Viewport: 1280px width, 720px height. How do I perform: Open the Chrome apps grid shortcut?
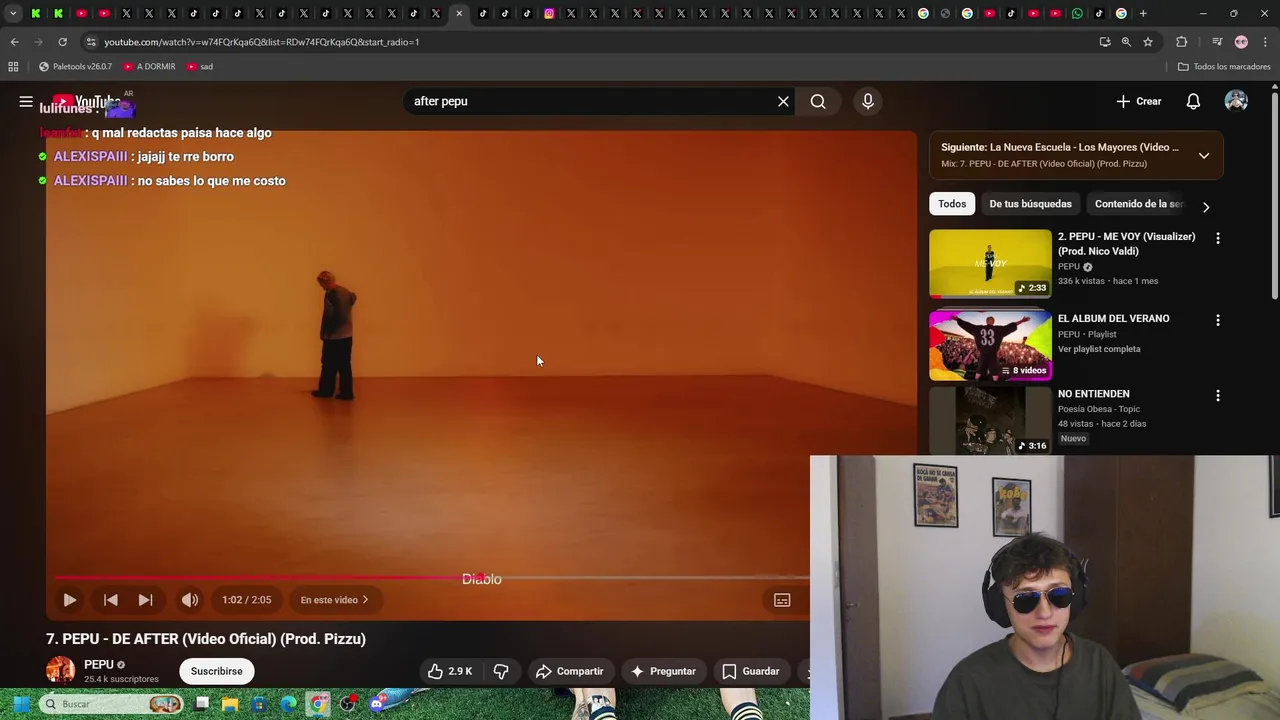pos(13,67)
